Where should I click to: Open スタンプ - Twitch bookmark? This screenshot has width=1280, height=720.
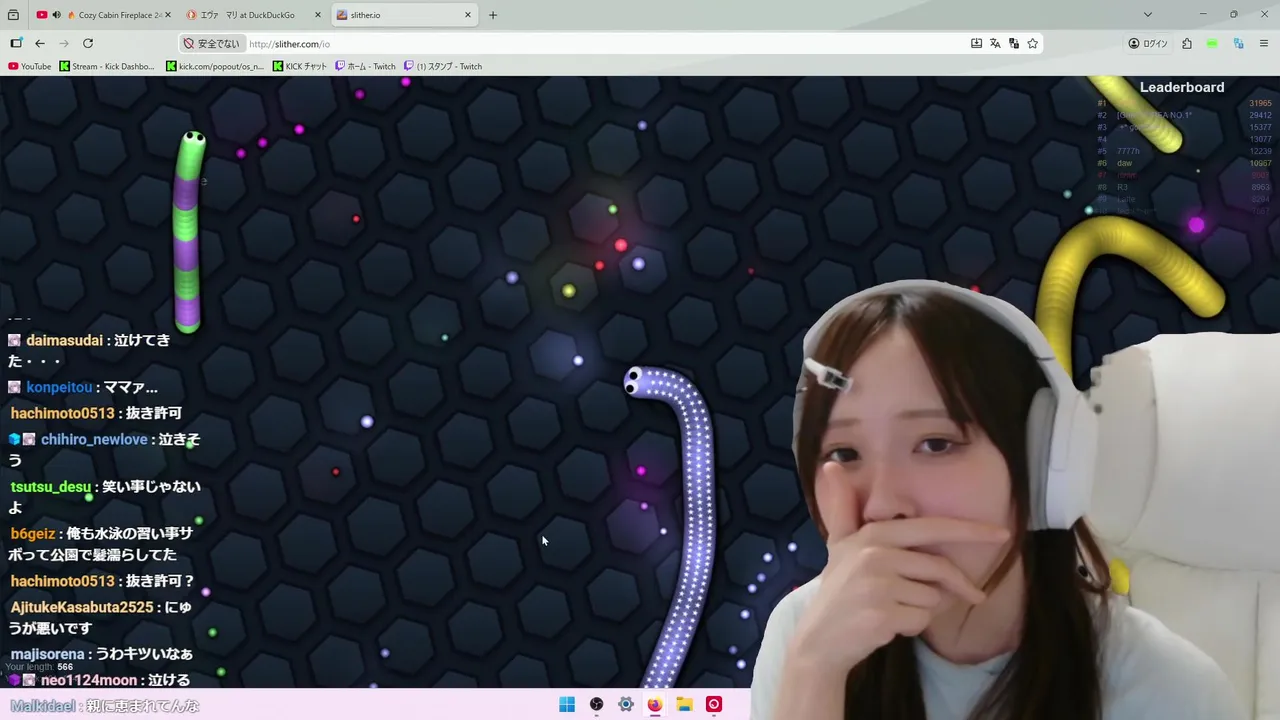(x=443, y=66)
